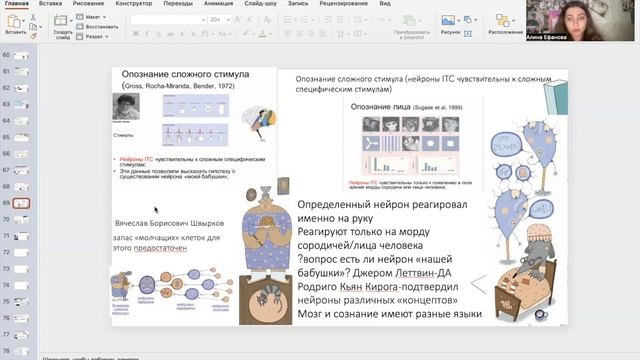
Task: Click the Восстановить (Reset) slide button
Action: click(x=98, y=27)
